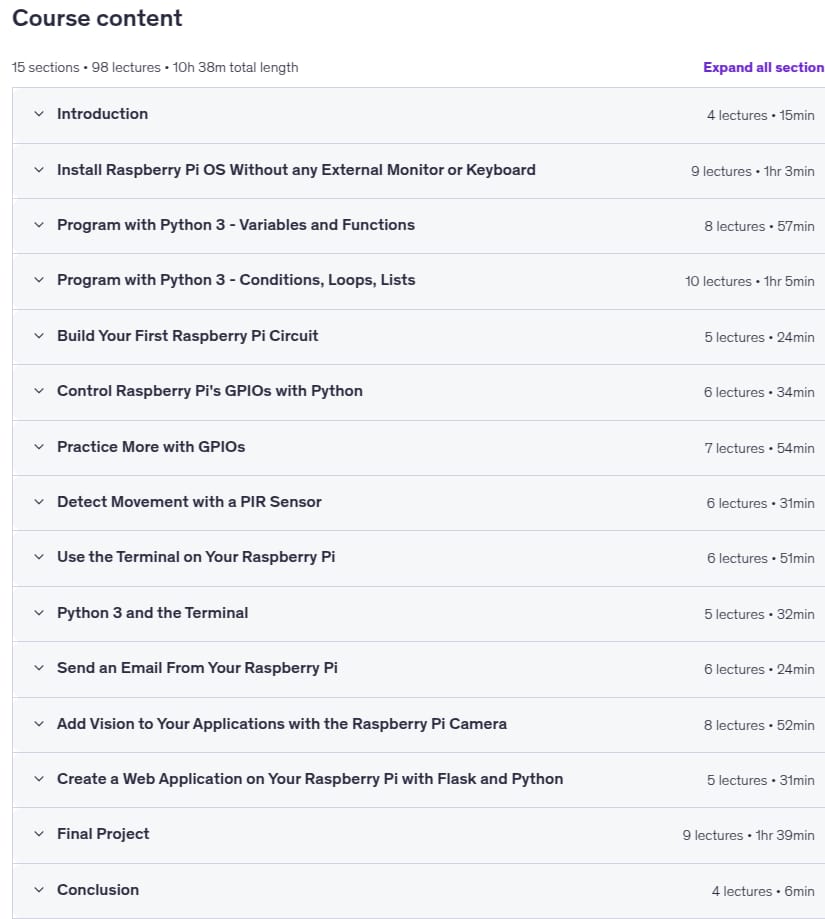The image size is (825, 919).
Task: Expand the Conclusion section chevron
Action: [x=39, y=890]
